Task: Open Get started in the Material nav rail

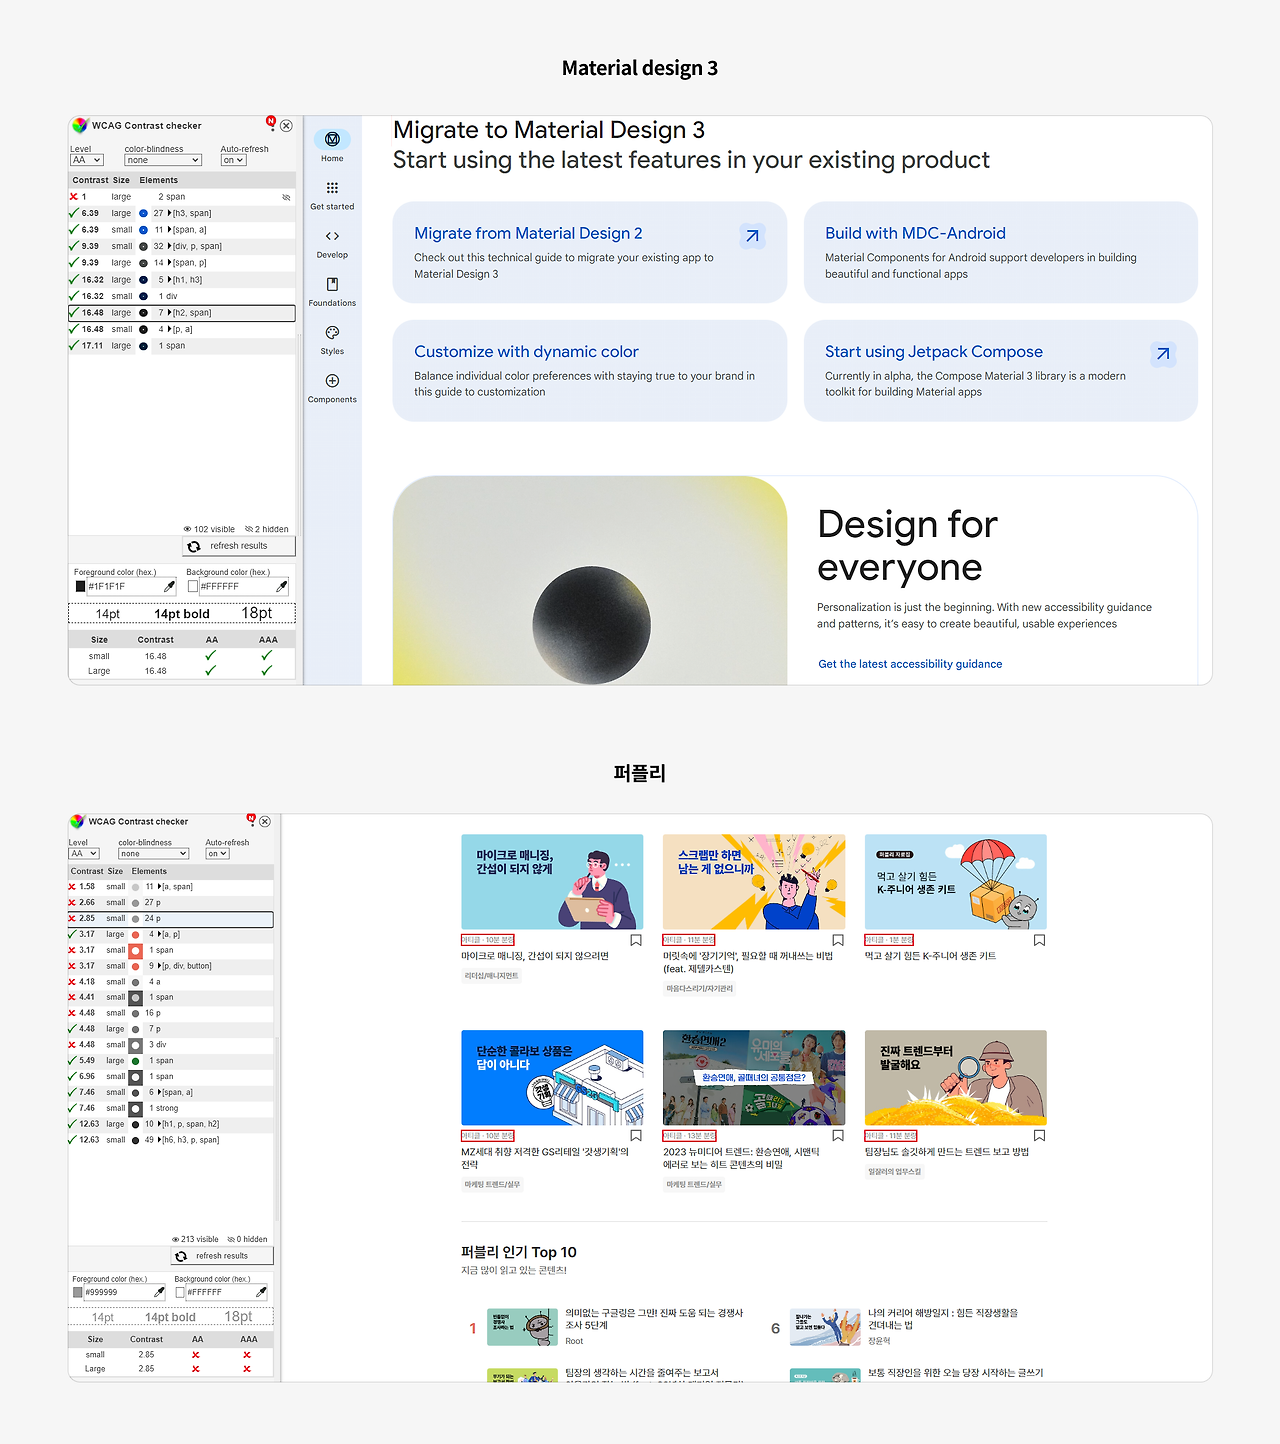Action: 332,194
